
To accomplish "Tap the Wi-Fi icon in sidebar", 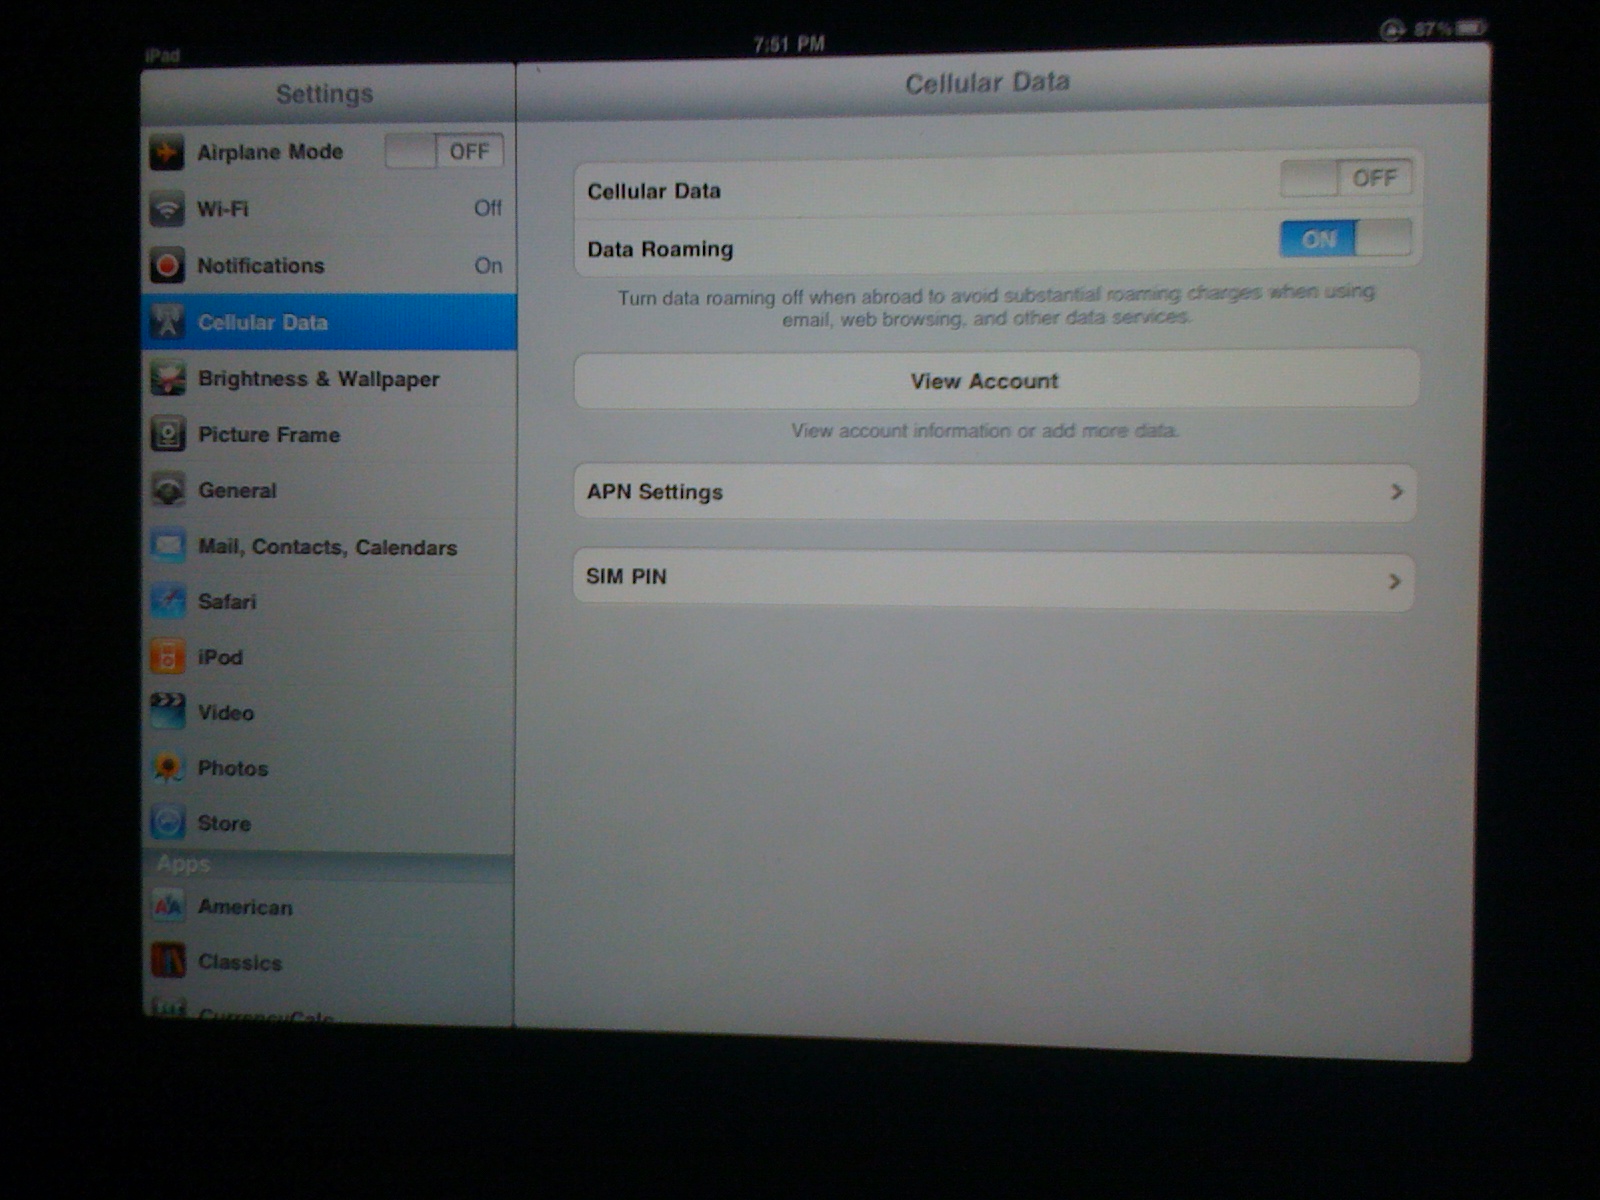I will coord(167,210).
